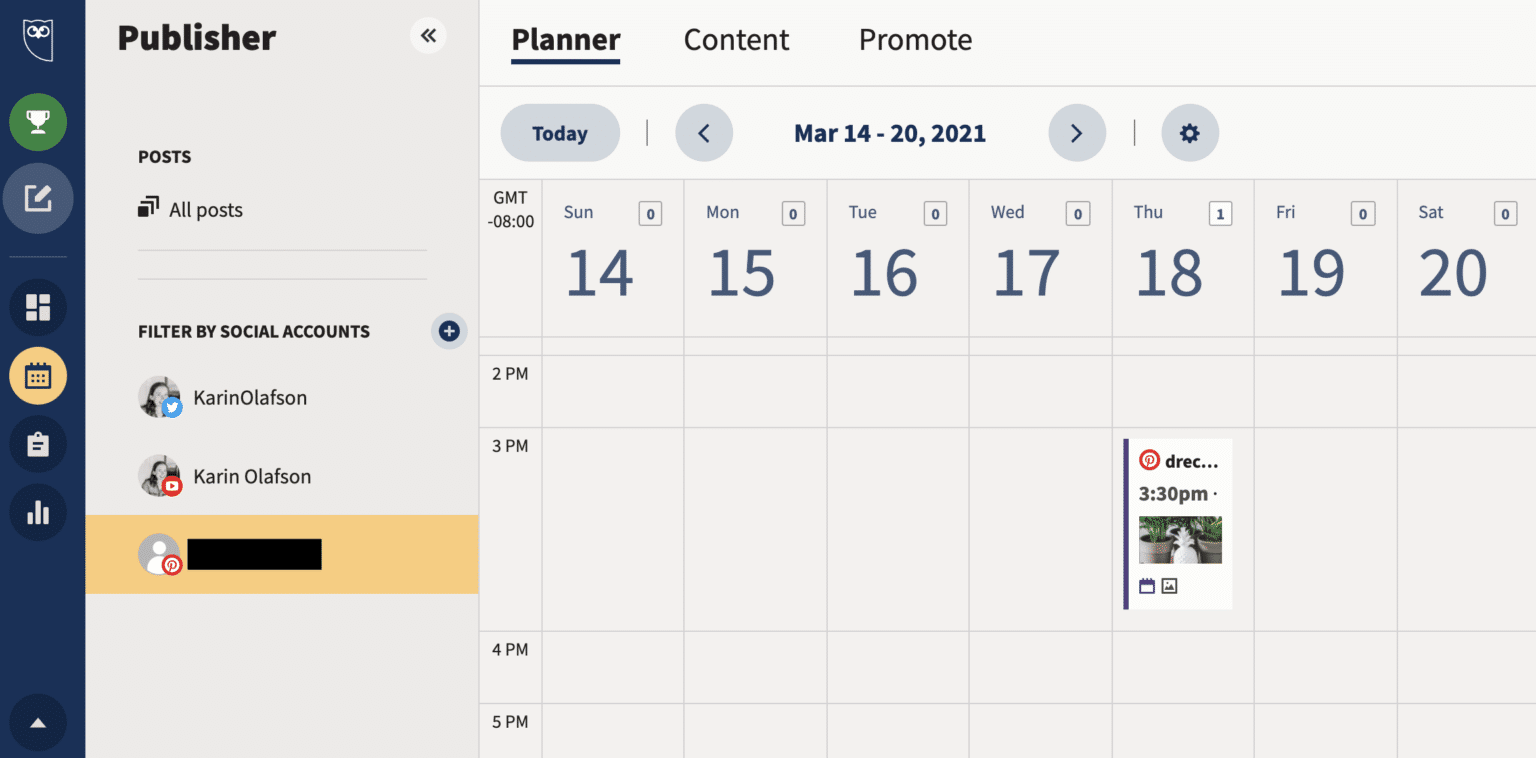This screenshot has height=758, width=1536.
Task: Deselect the highlighted Pinterest account filter
Action: [x=254, y=554]
